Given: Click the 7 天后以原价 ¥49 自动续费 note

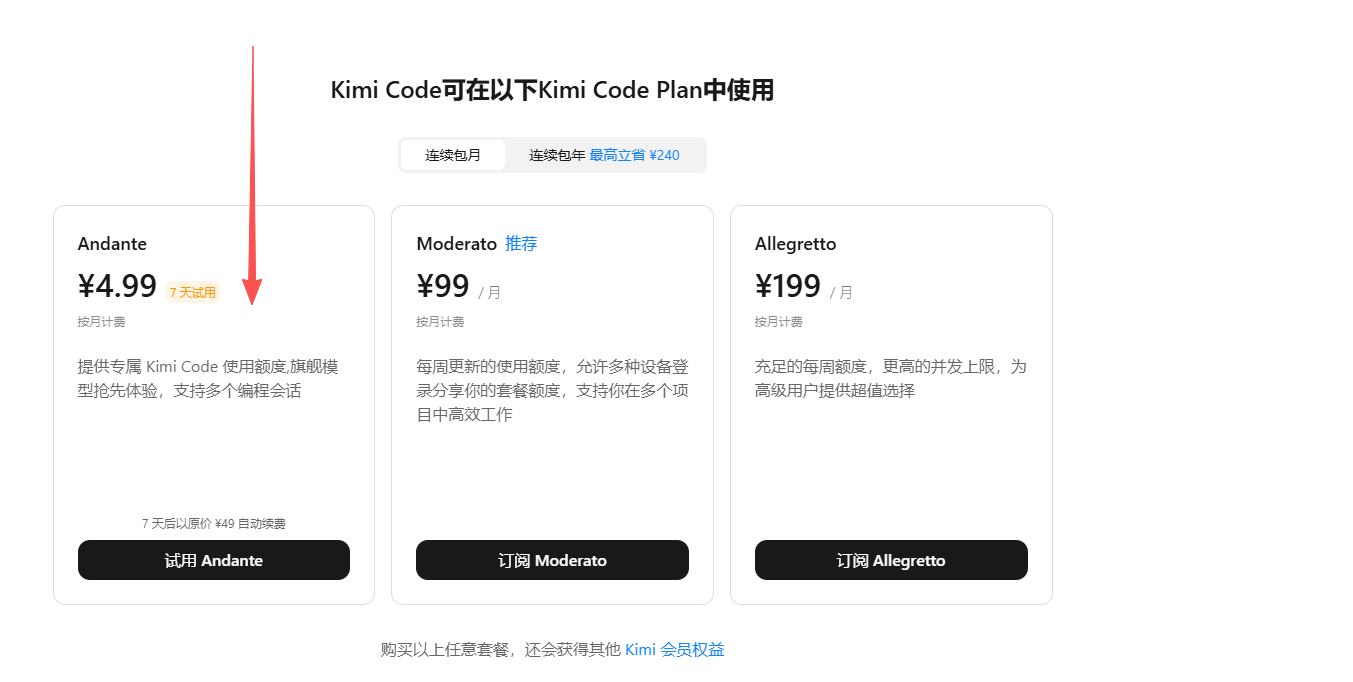Looking at the screenshot, I should click(x=214, y=523).
